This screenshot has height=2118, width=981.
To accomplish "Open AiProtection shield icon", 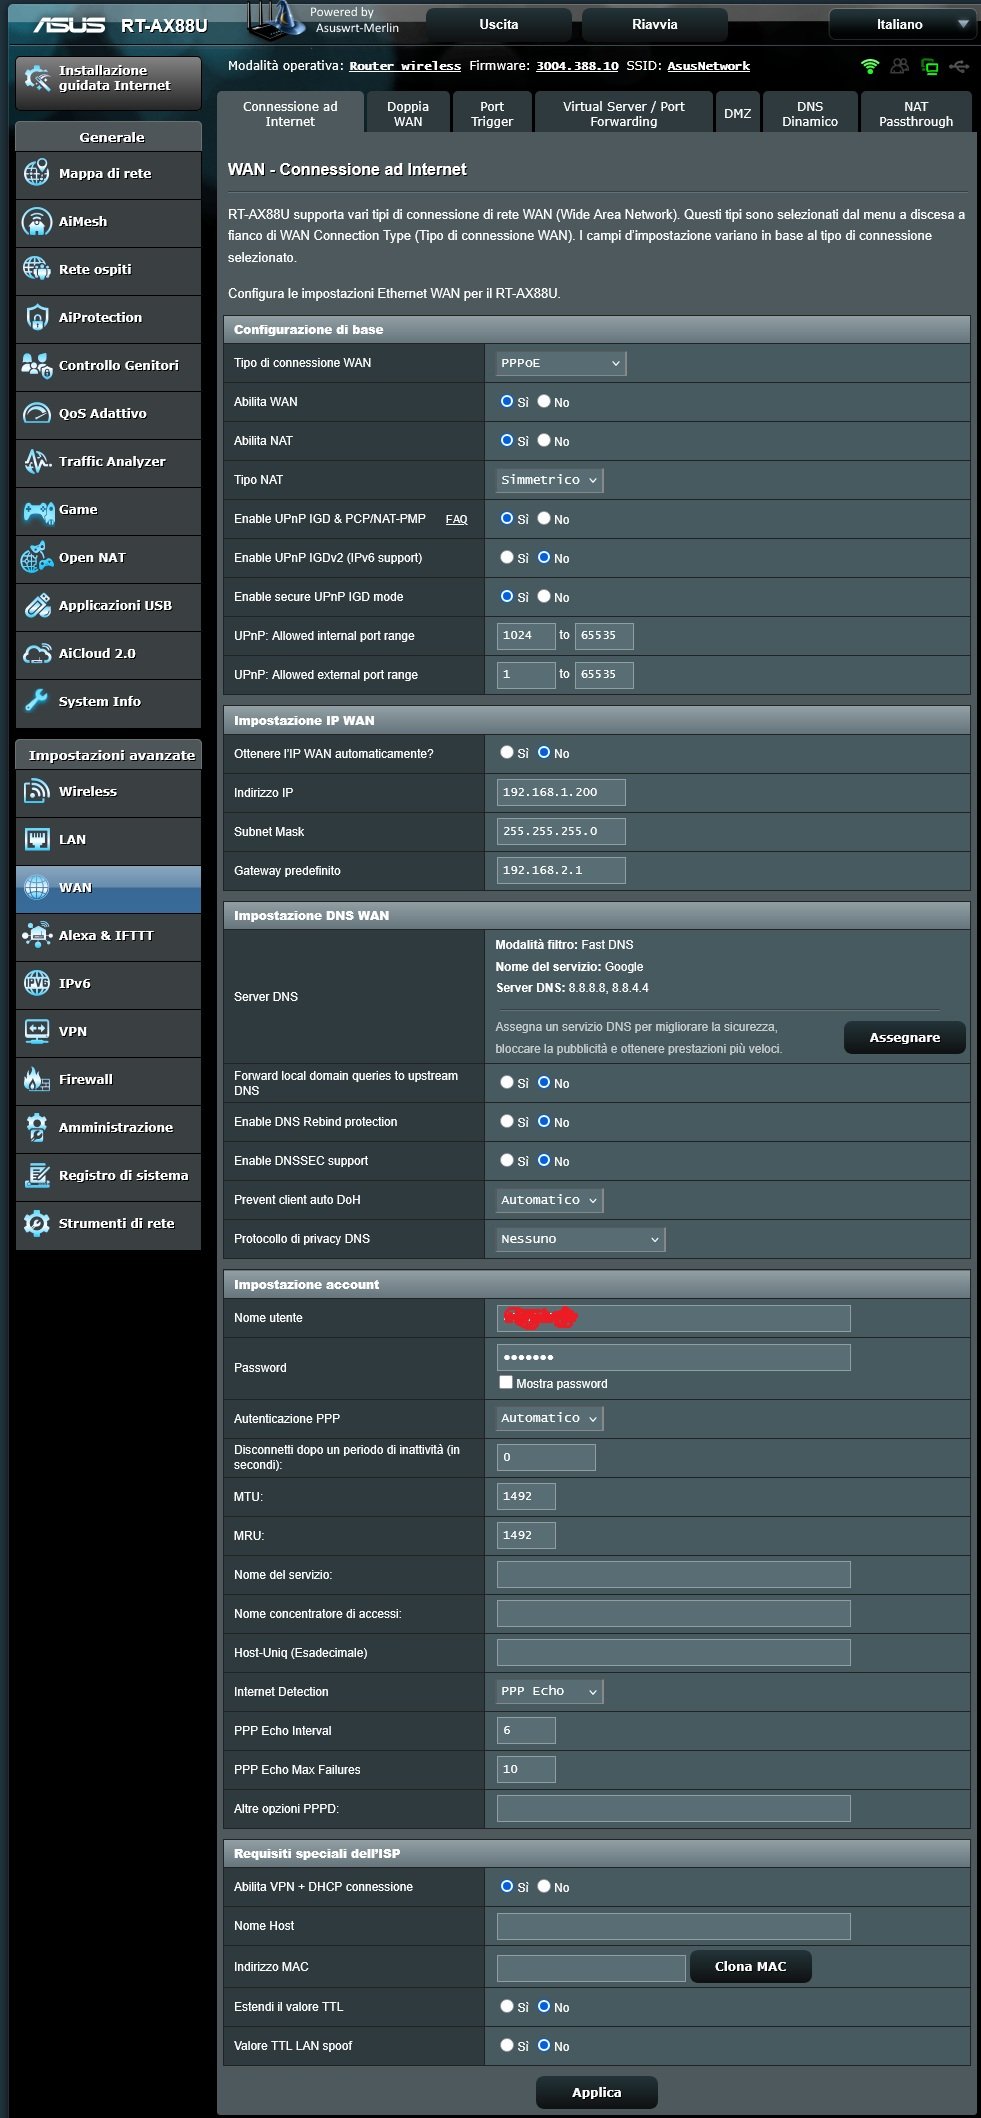I will pyautogui.click(x=37, y=317).
